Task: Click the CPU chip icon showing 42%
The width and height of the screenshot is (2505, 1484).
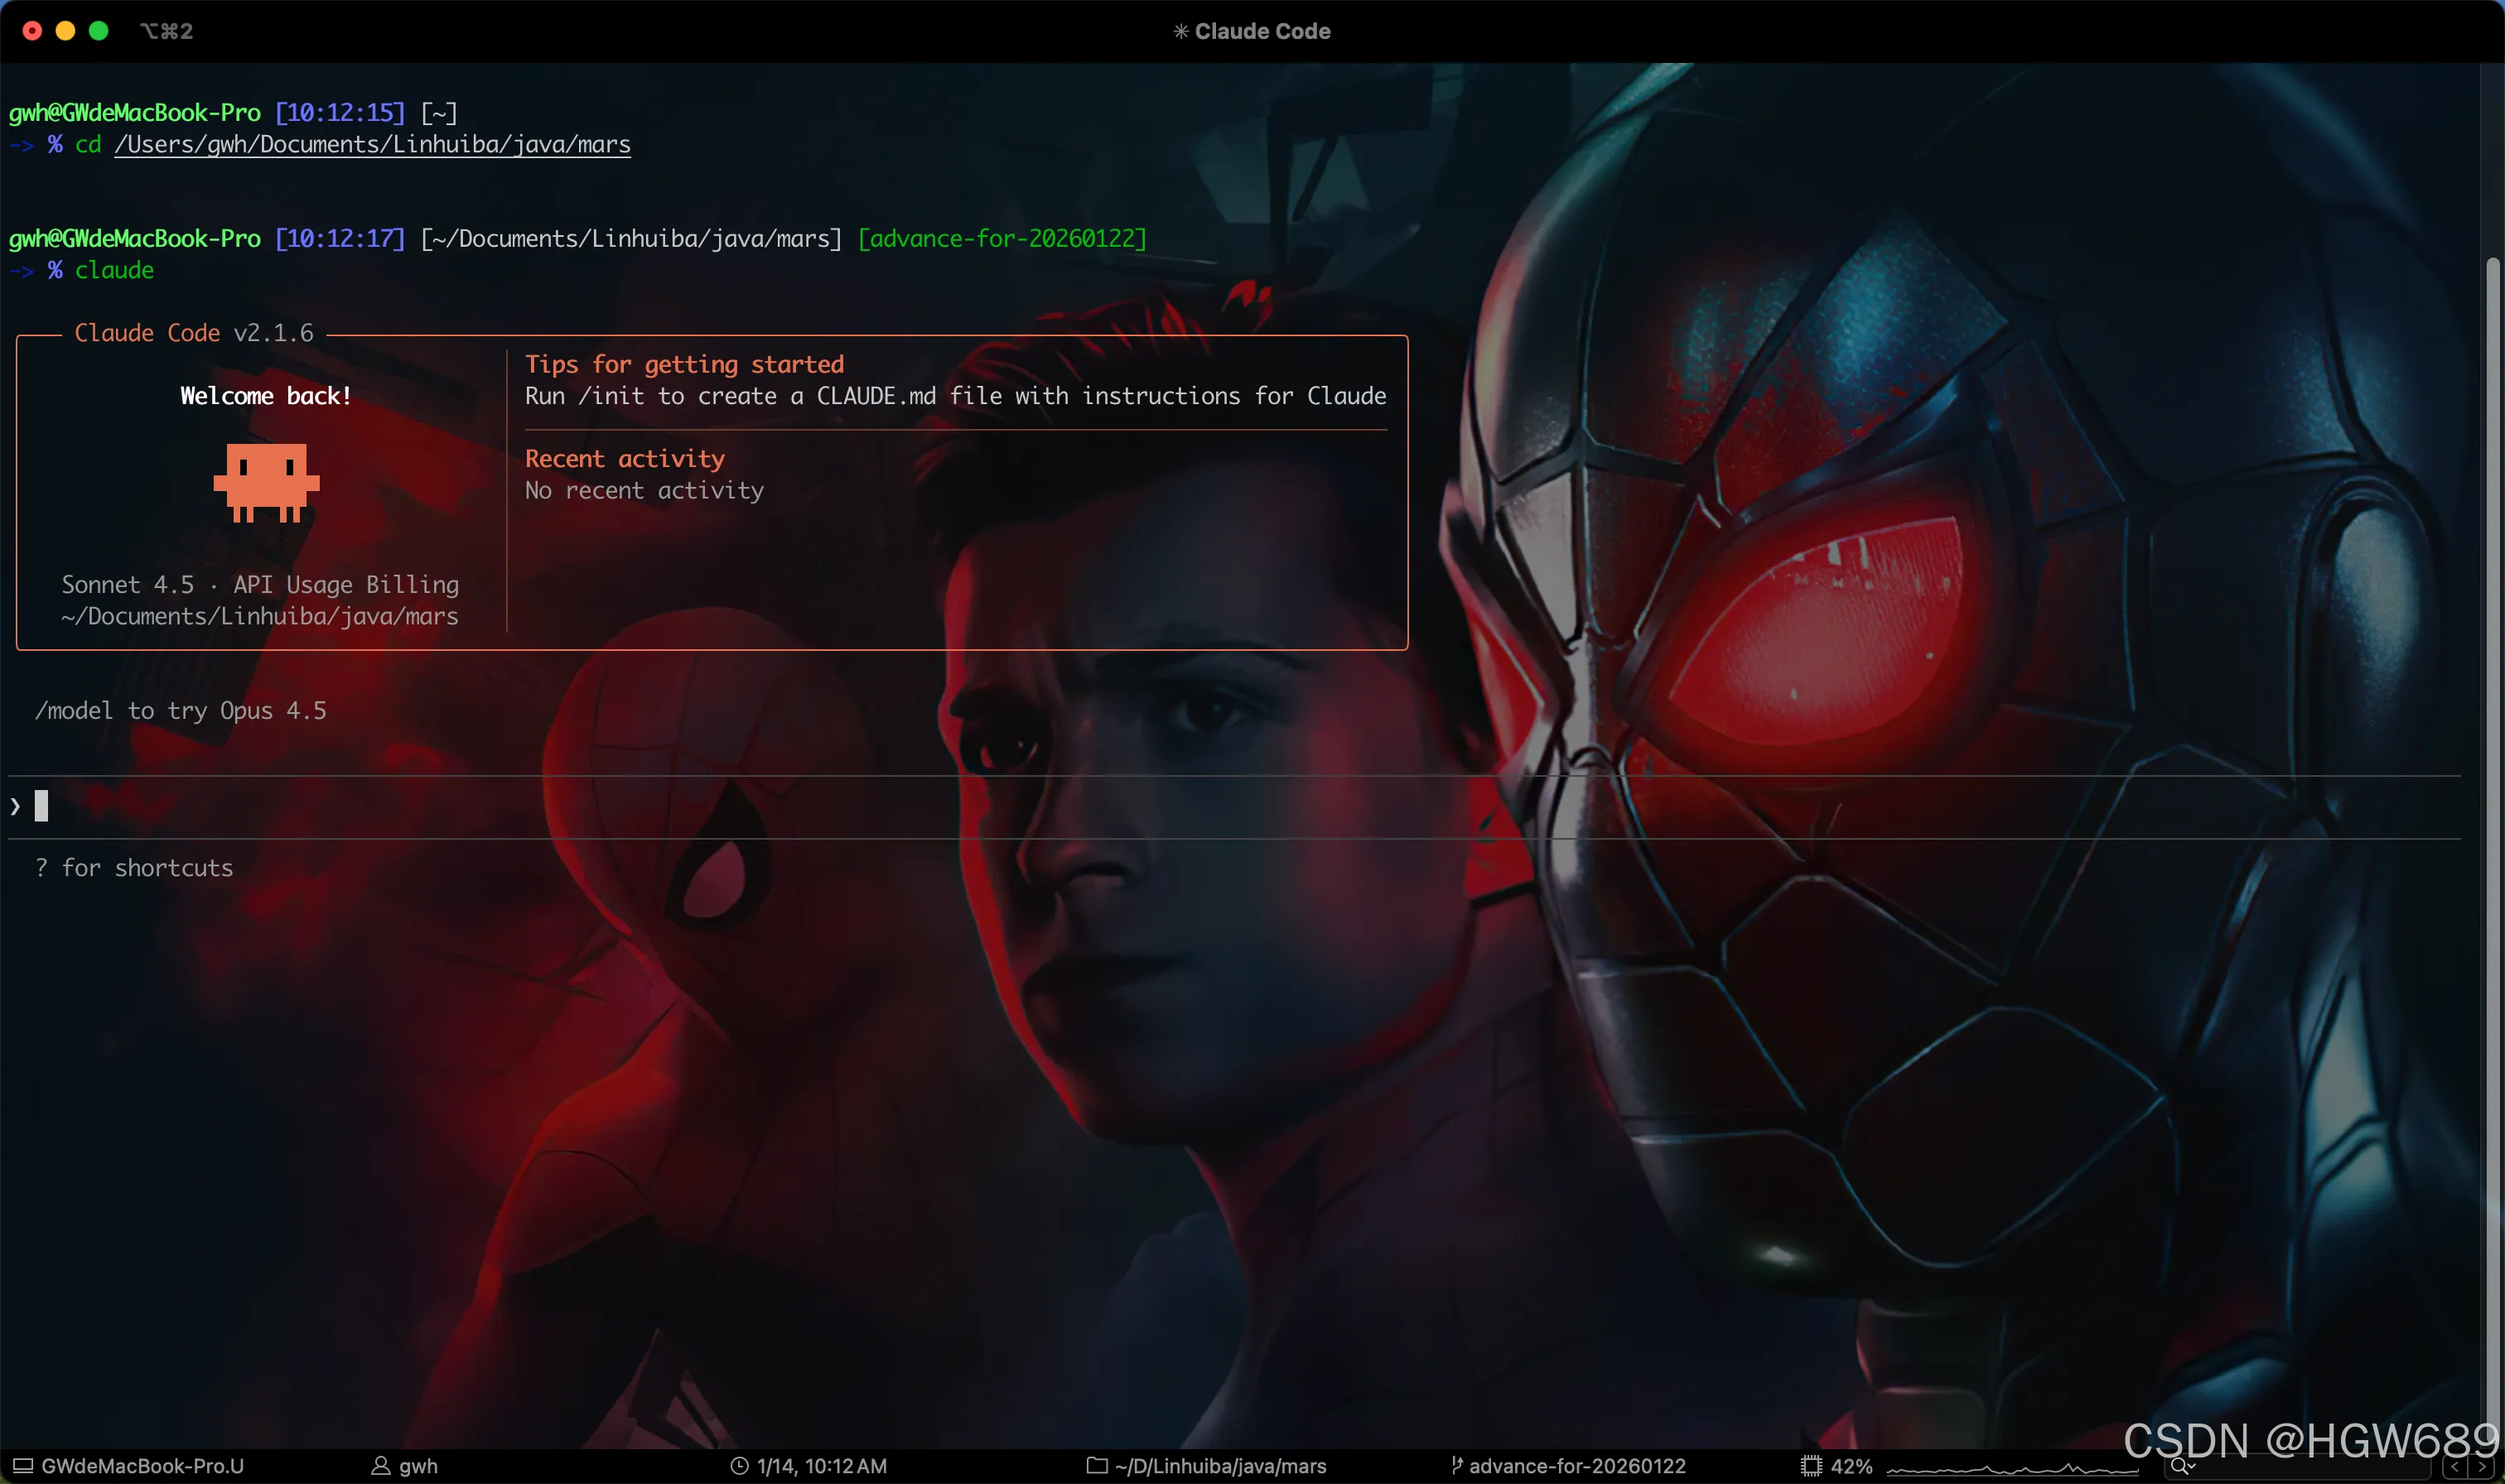Action: (x=1811, y=1466)
